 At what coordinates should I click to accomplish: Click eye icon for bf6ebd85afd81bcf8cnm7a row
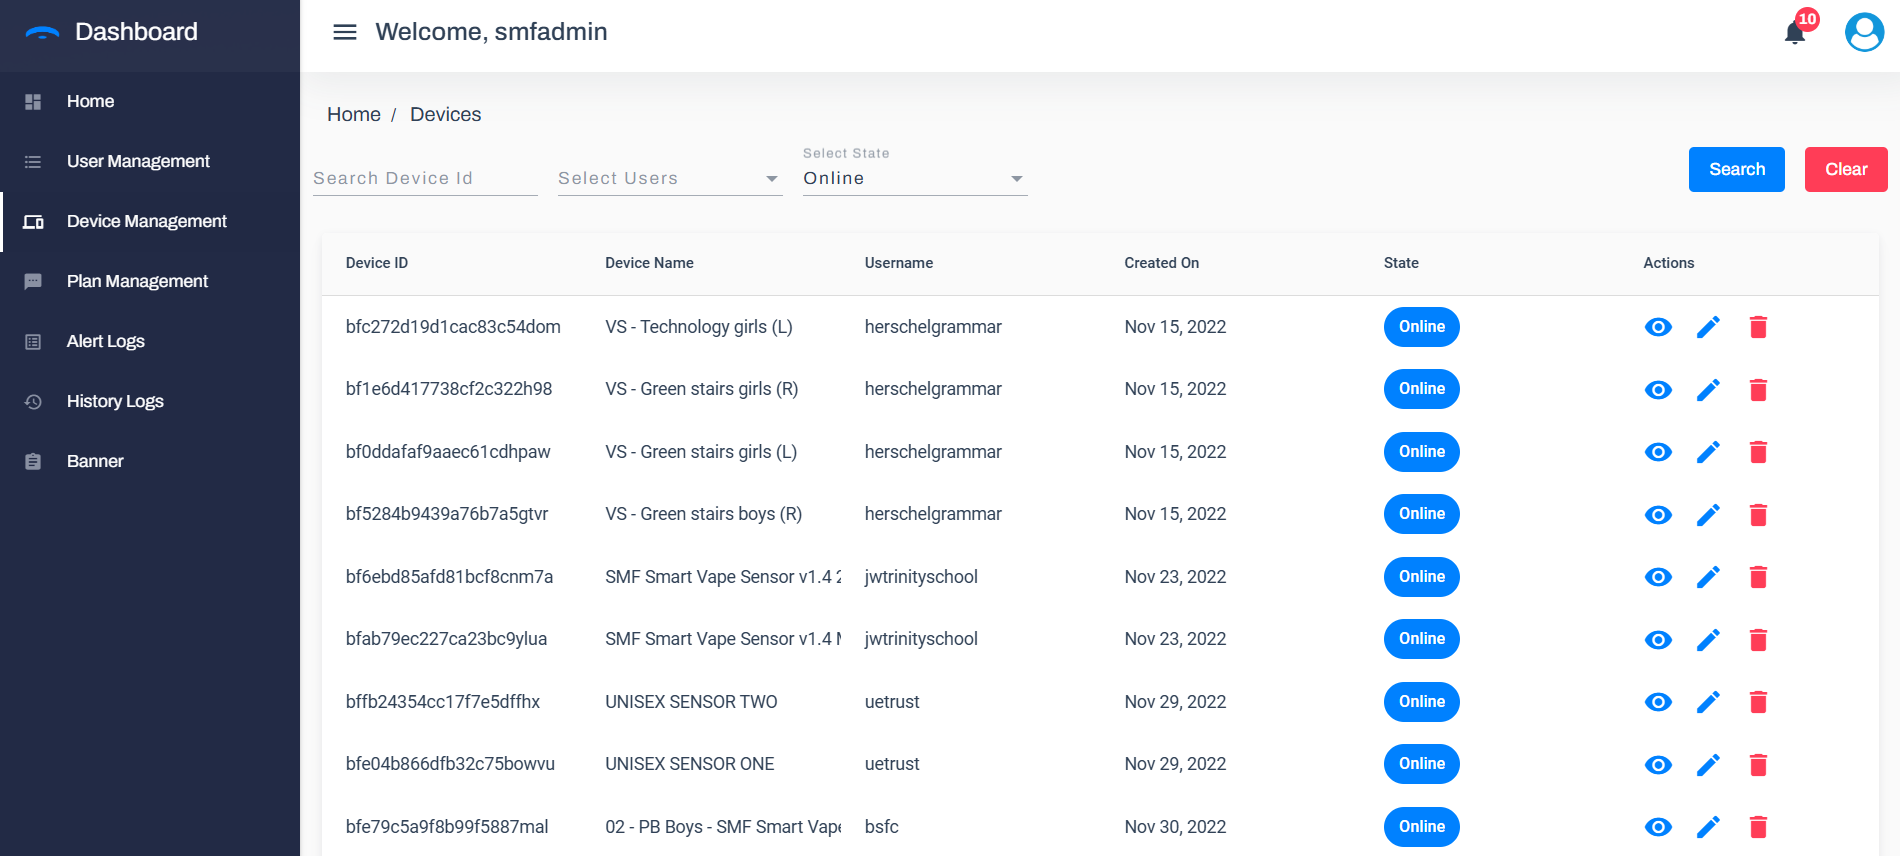[1658, 577]
